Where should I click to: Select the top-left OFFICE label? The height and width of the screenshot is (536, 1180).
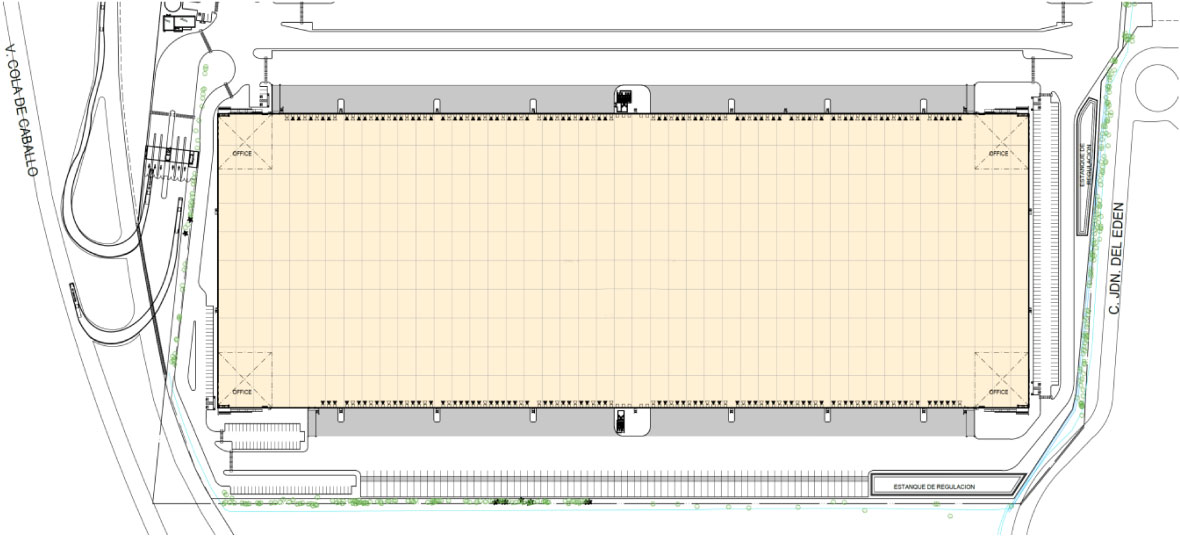click(x=242, y=153)
